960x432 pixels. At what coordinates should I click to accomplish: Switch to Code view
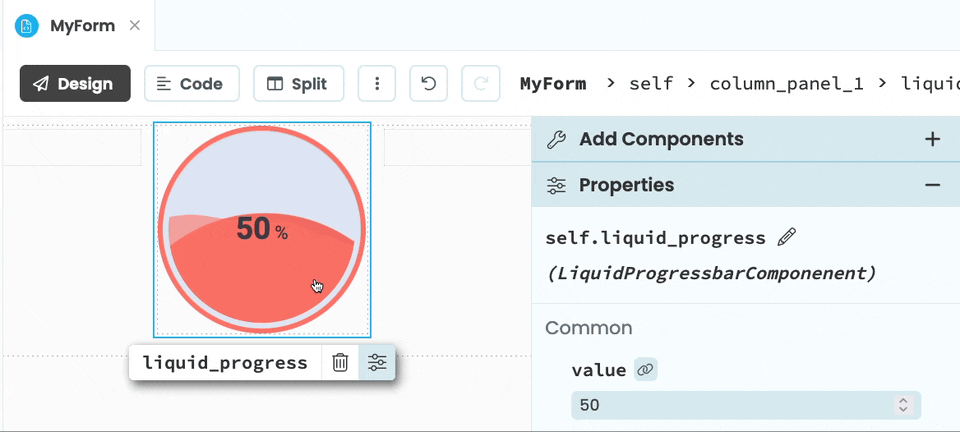[191, 84]
